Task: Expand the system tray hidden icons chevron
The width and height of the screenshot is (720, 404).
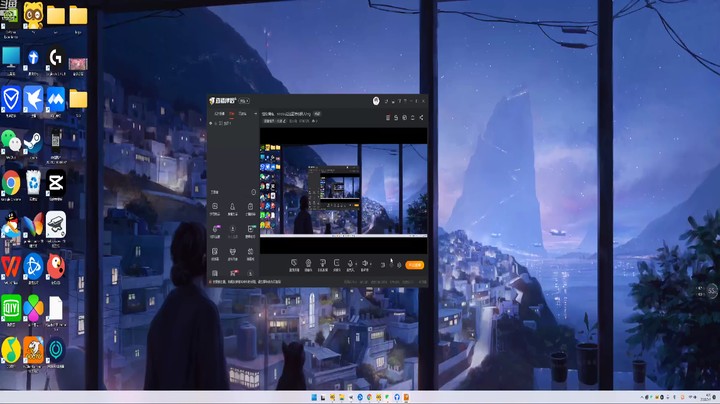Action: tap(642, 397)
